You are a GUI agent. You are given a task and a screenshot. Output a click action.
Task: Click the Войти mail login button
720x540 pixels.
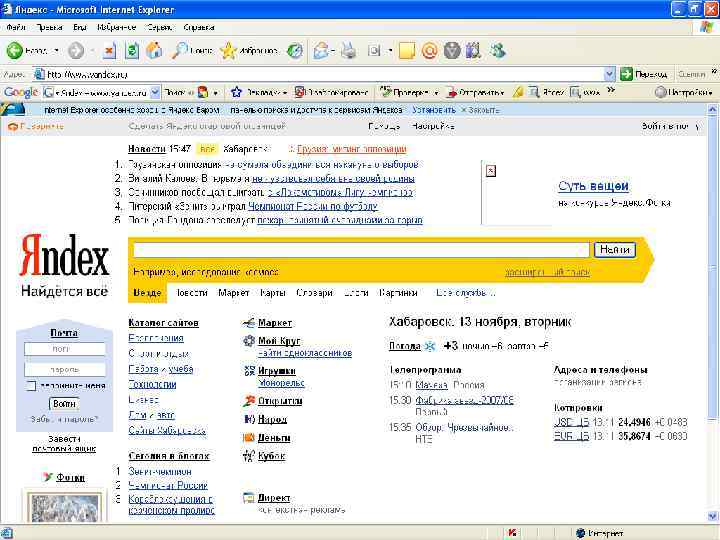coord(64,404)
